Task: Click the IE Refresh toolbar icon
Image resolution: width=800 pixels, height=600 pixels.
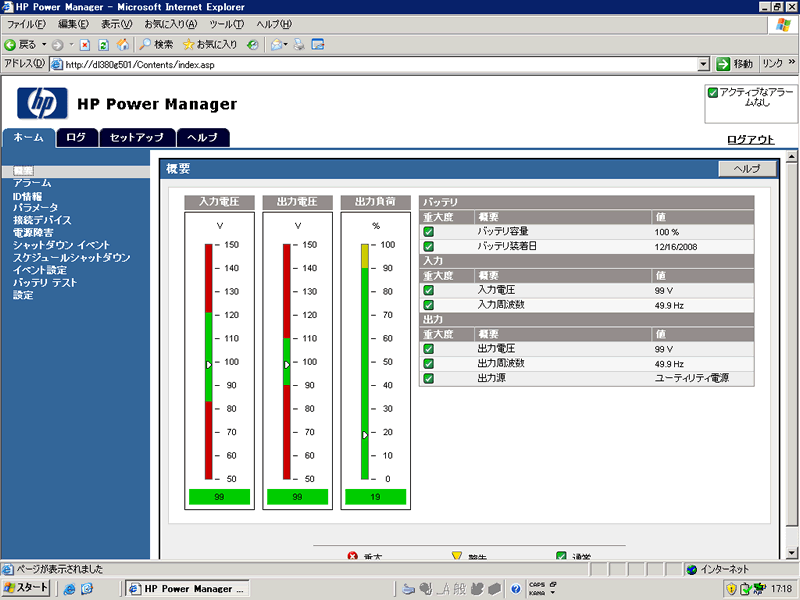Action: (104, 44)
